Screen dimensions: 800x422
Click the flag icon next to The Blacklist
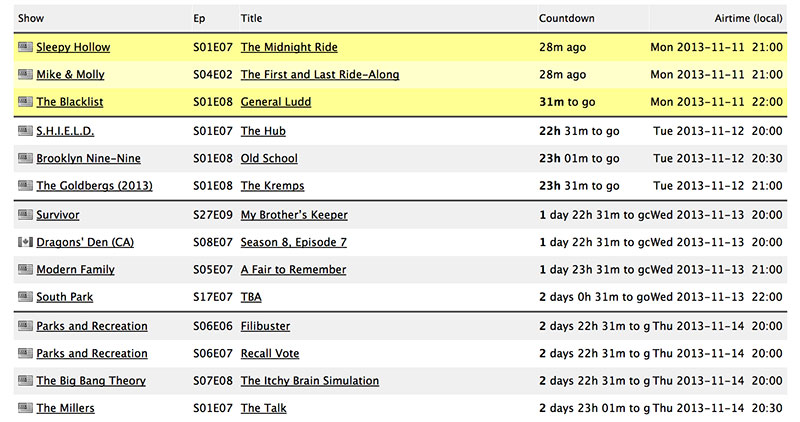coord(25,102)
